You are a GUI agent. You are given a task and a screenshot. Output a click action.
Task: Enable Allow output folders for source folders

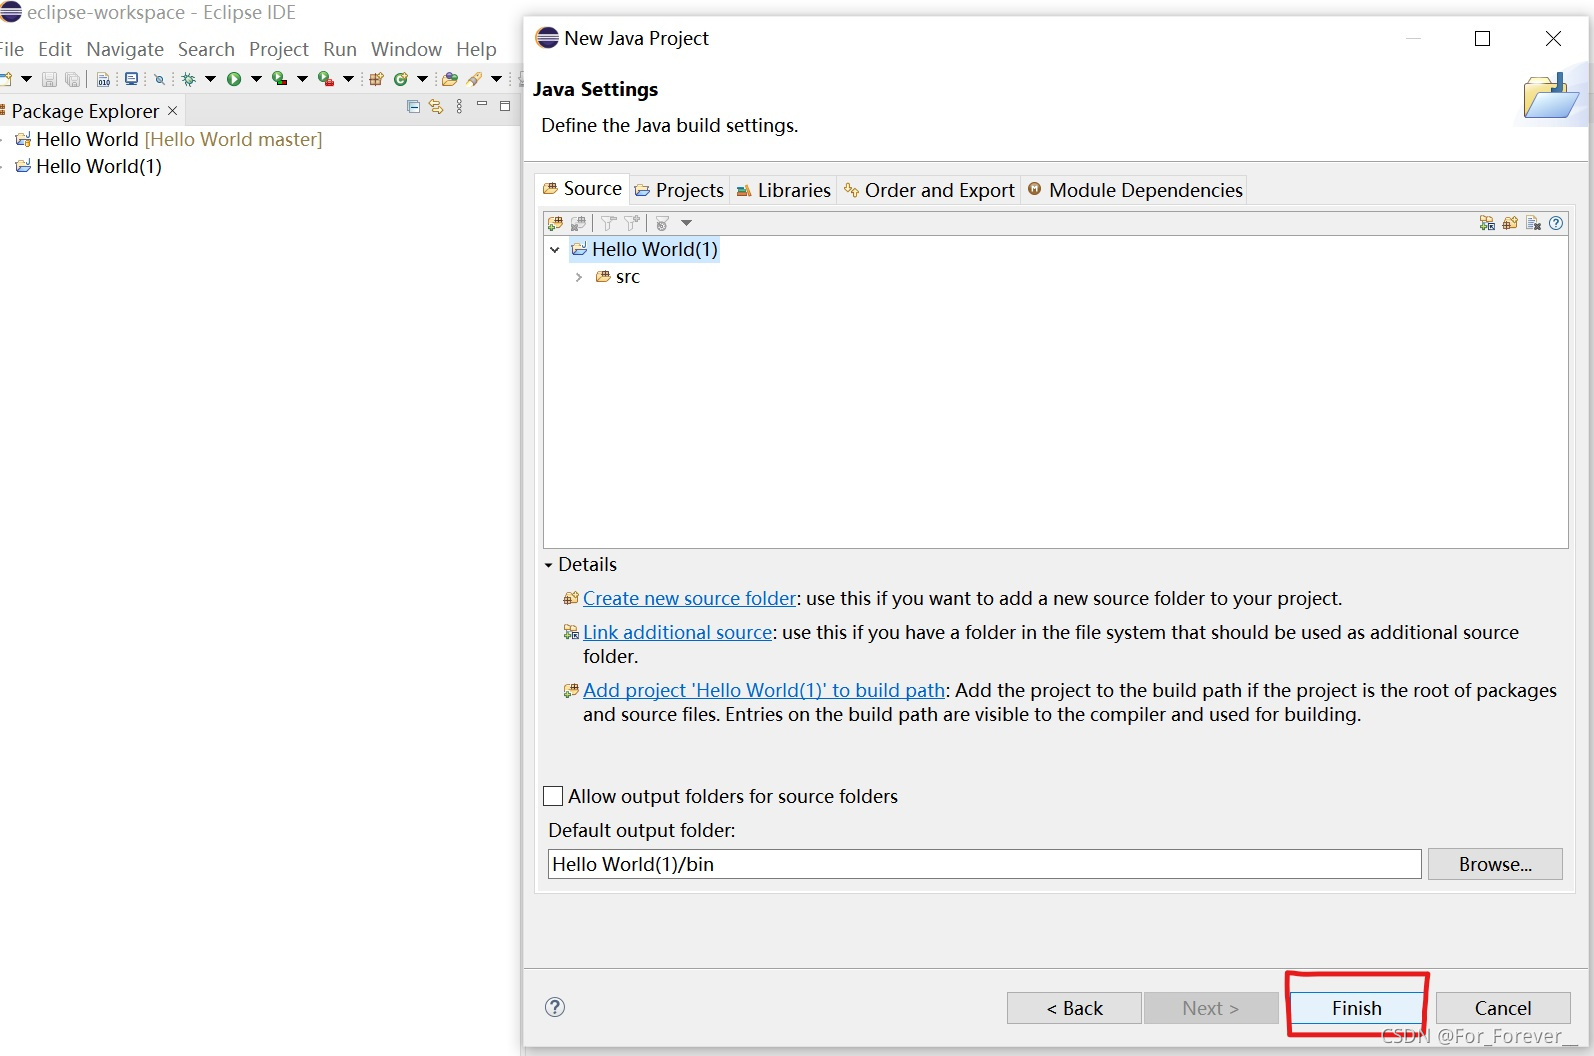pyautogui.click(x=553, y=796)
